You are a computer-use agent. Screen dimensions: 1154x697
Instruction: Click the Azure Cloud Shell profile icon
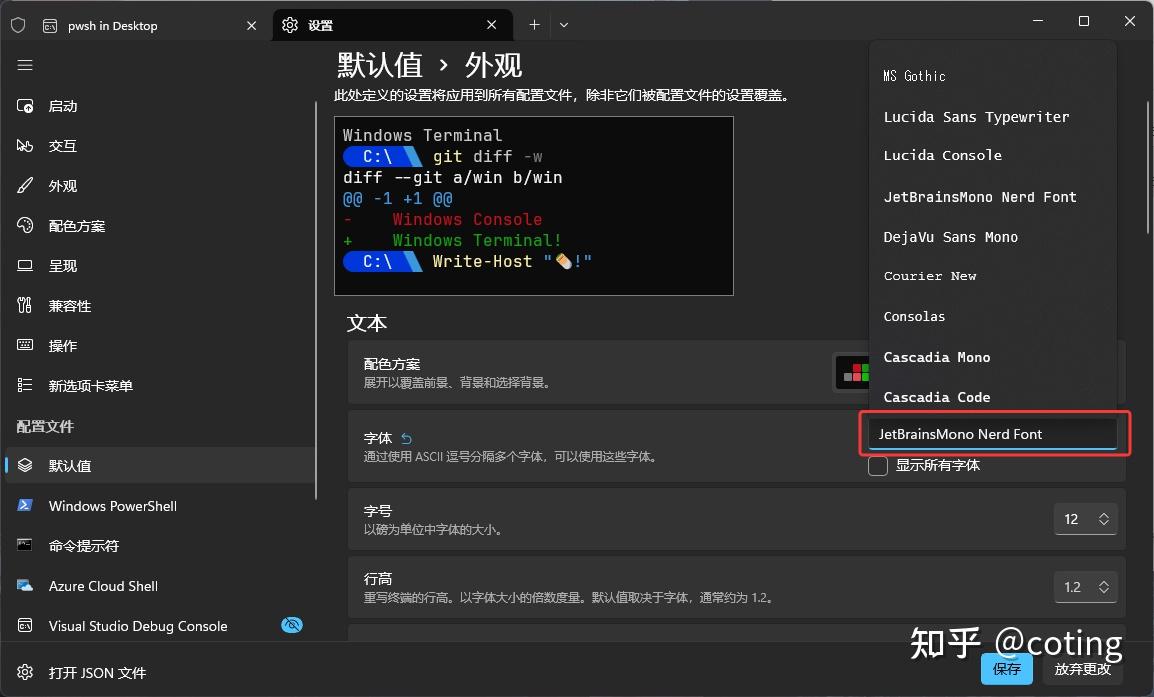25,586
